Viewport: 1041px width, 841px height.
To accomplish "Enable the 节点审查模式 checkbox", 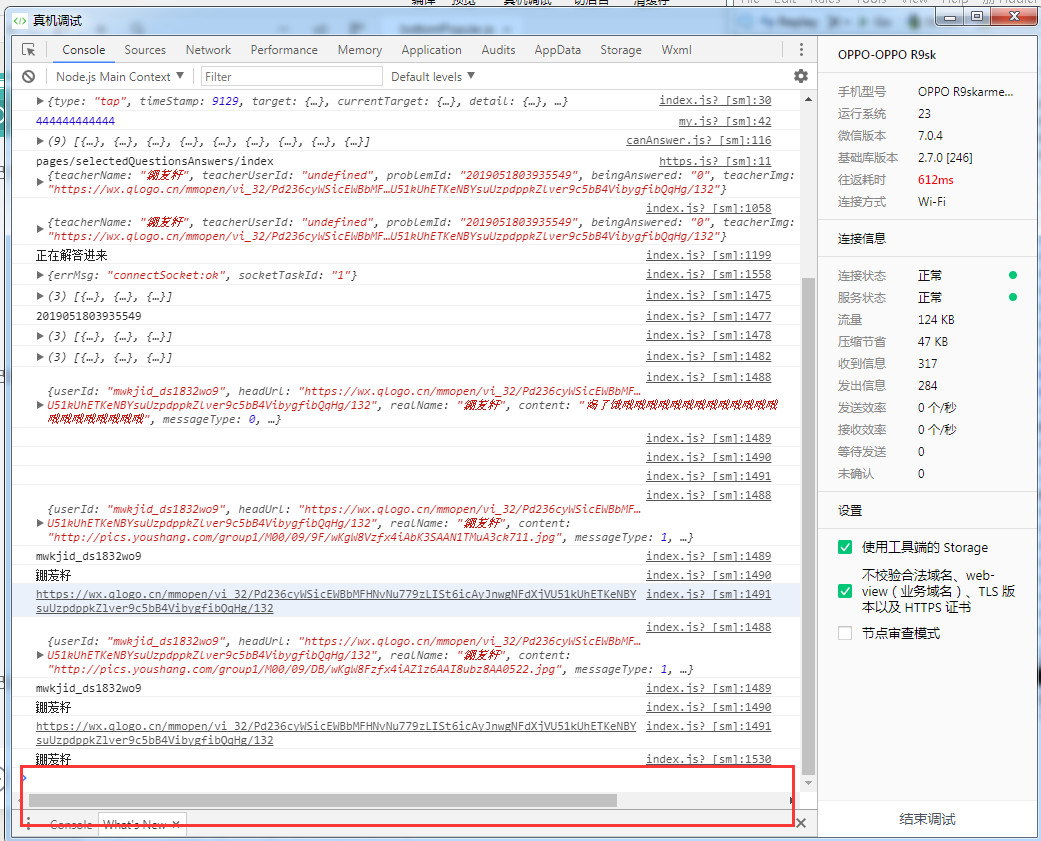I will point(845,633).
